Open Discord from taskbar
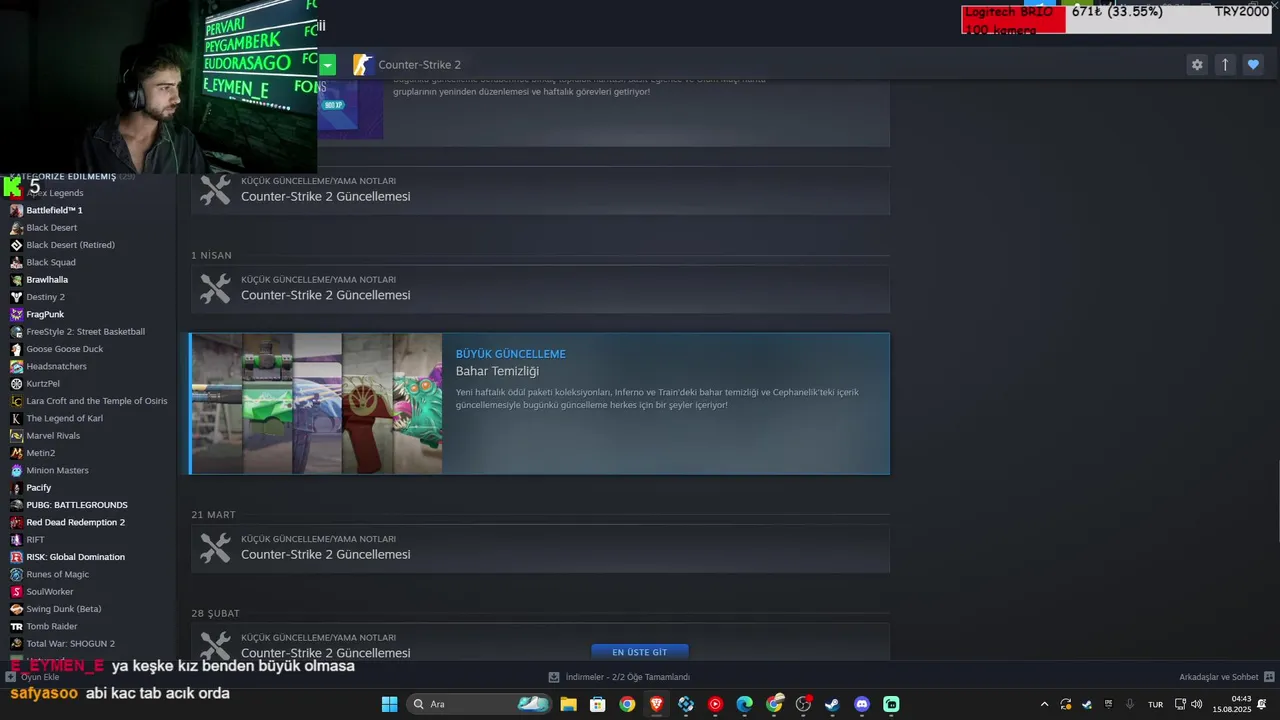The height and width of the screenshot is (720, 1280). [862, 704]
